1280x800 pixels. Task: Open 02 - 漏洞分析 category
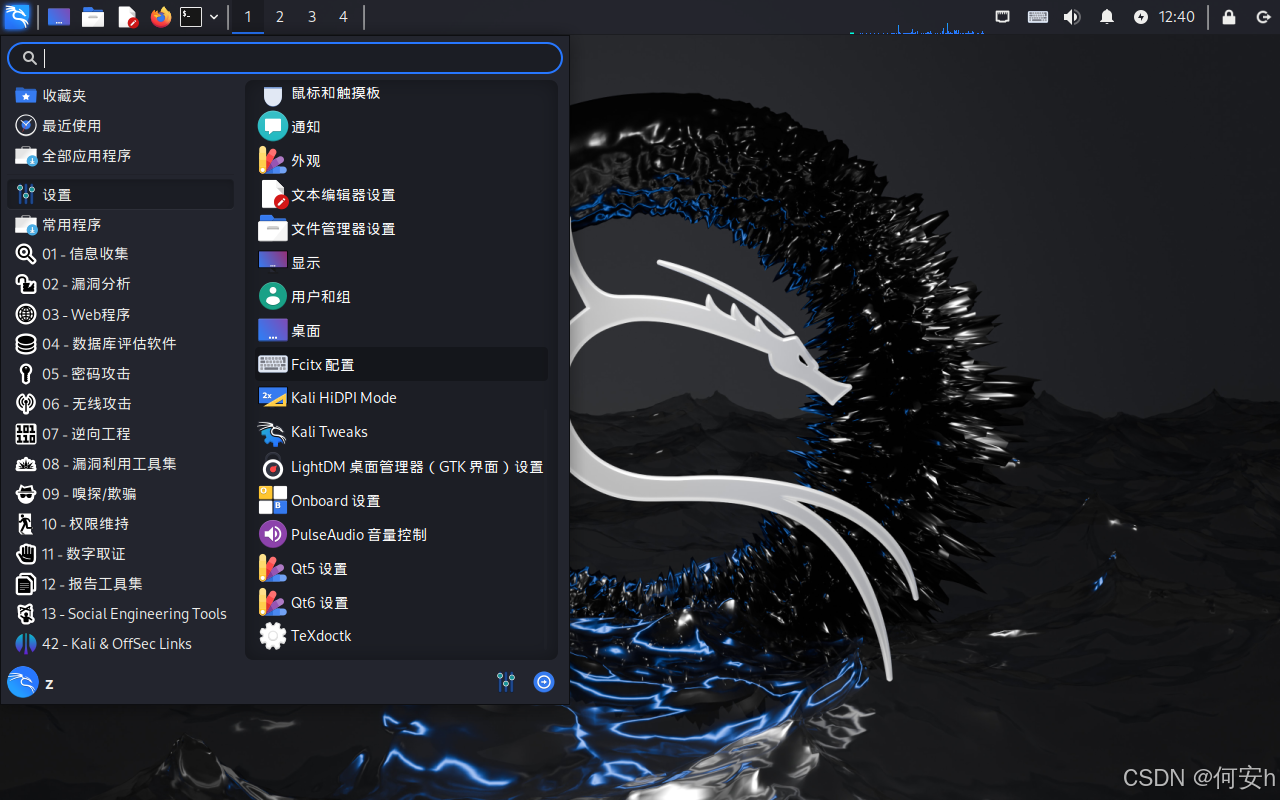120,284
